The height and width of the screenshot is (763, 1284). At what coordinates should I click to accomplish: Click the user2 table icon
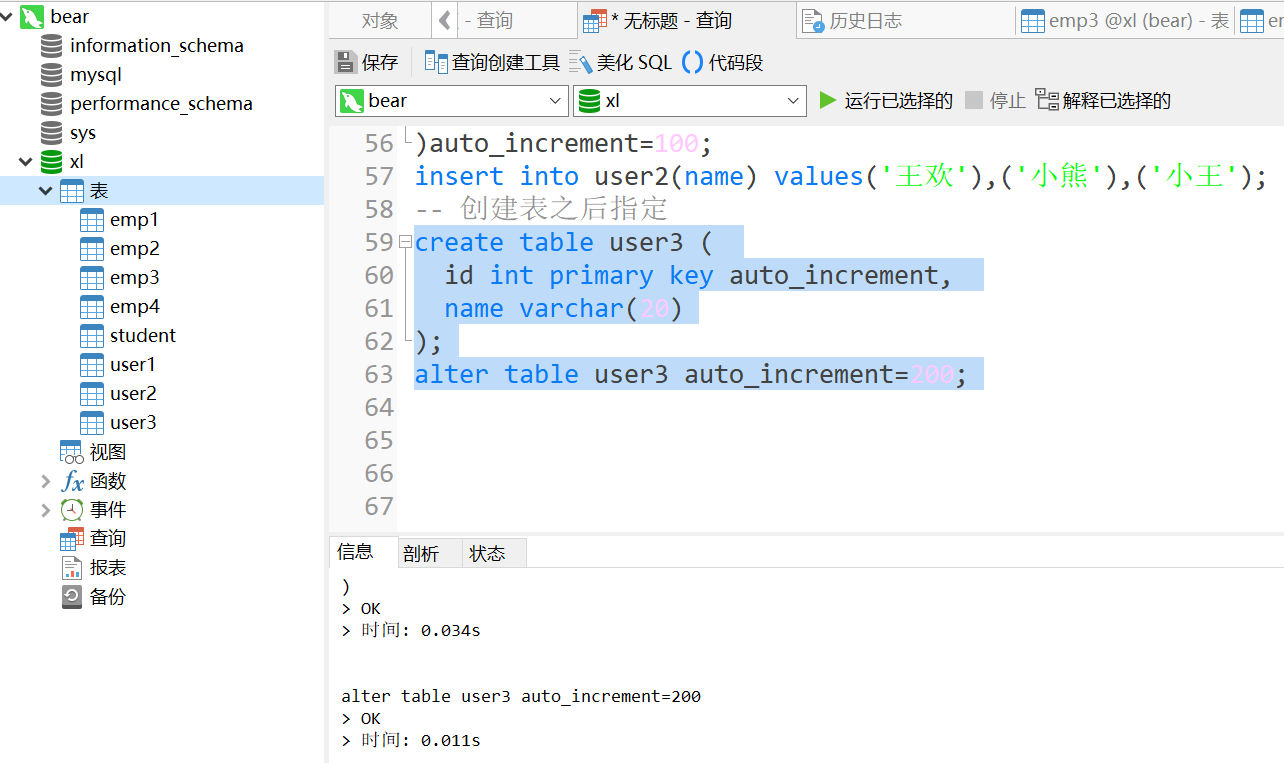tap(92, 394)
